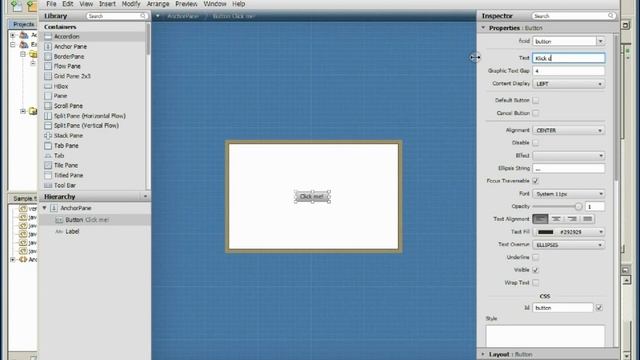Click the Library search magnifier icon
640x360 pixels.
click(x=143, y=16)
